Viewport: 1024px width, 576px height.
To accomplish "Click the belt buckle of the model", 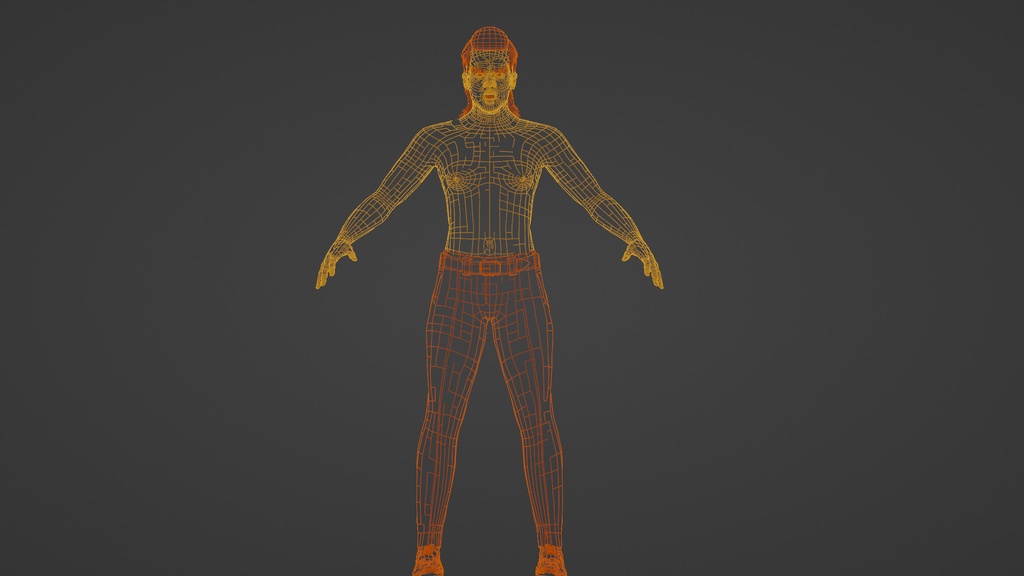I will tap(488, 267).
